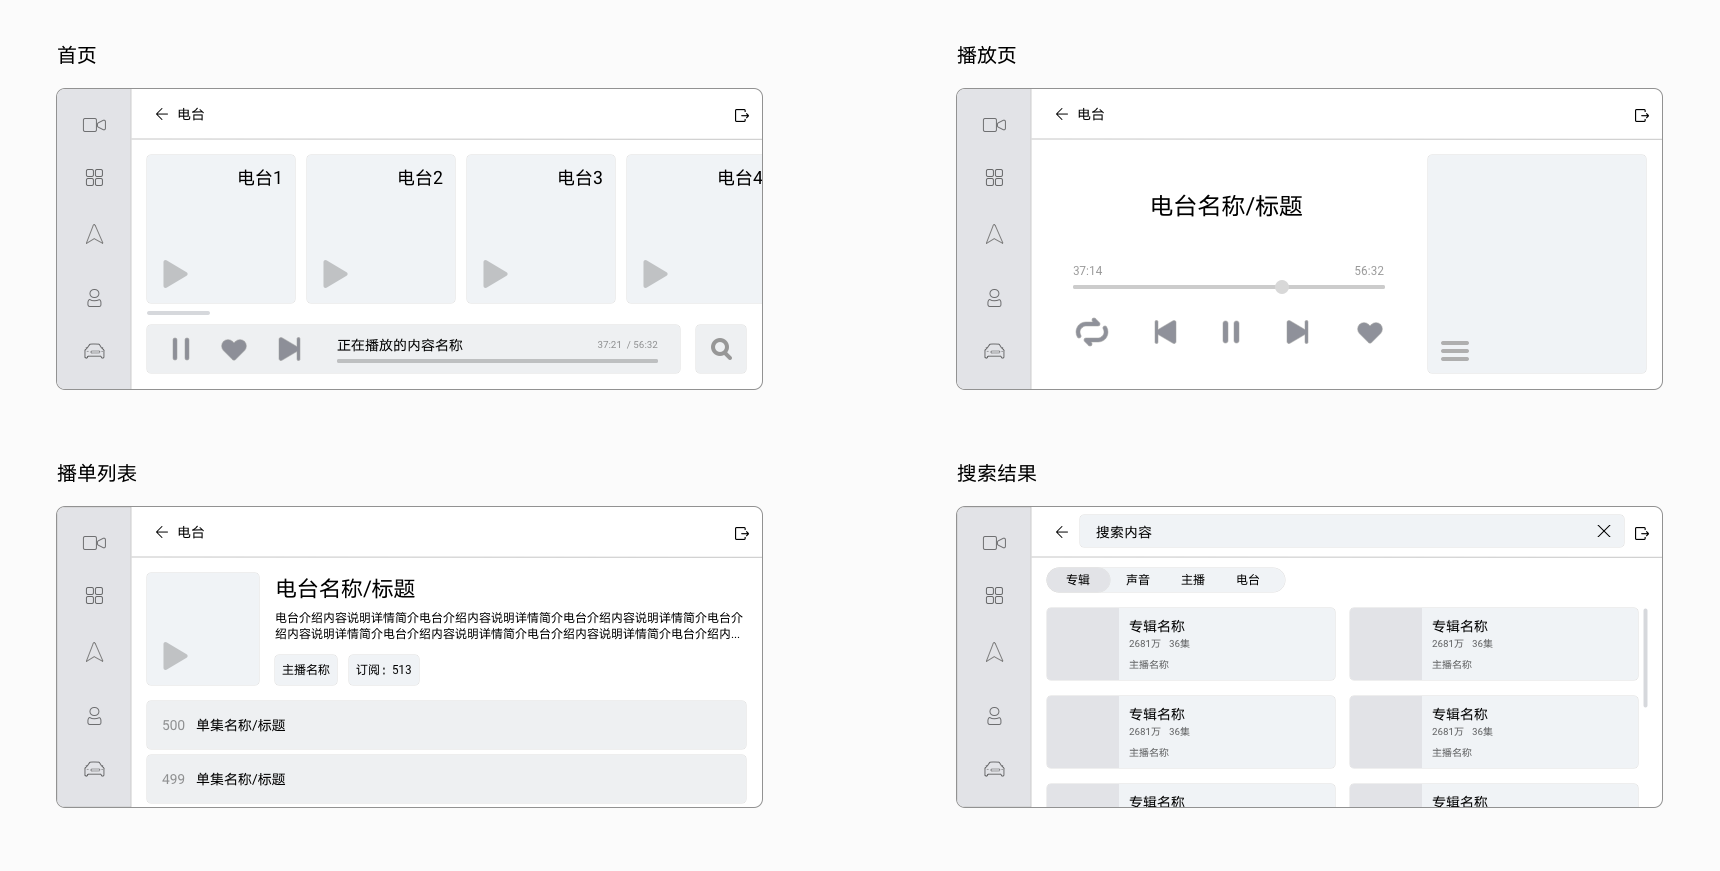Open the car icon in 播放页 sidebar

click(994, 351)
